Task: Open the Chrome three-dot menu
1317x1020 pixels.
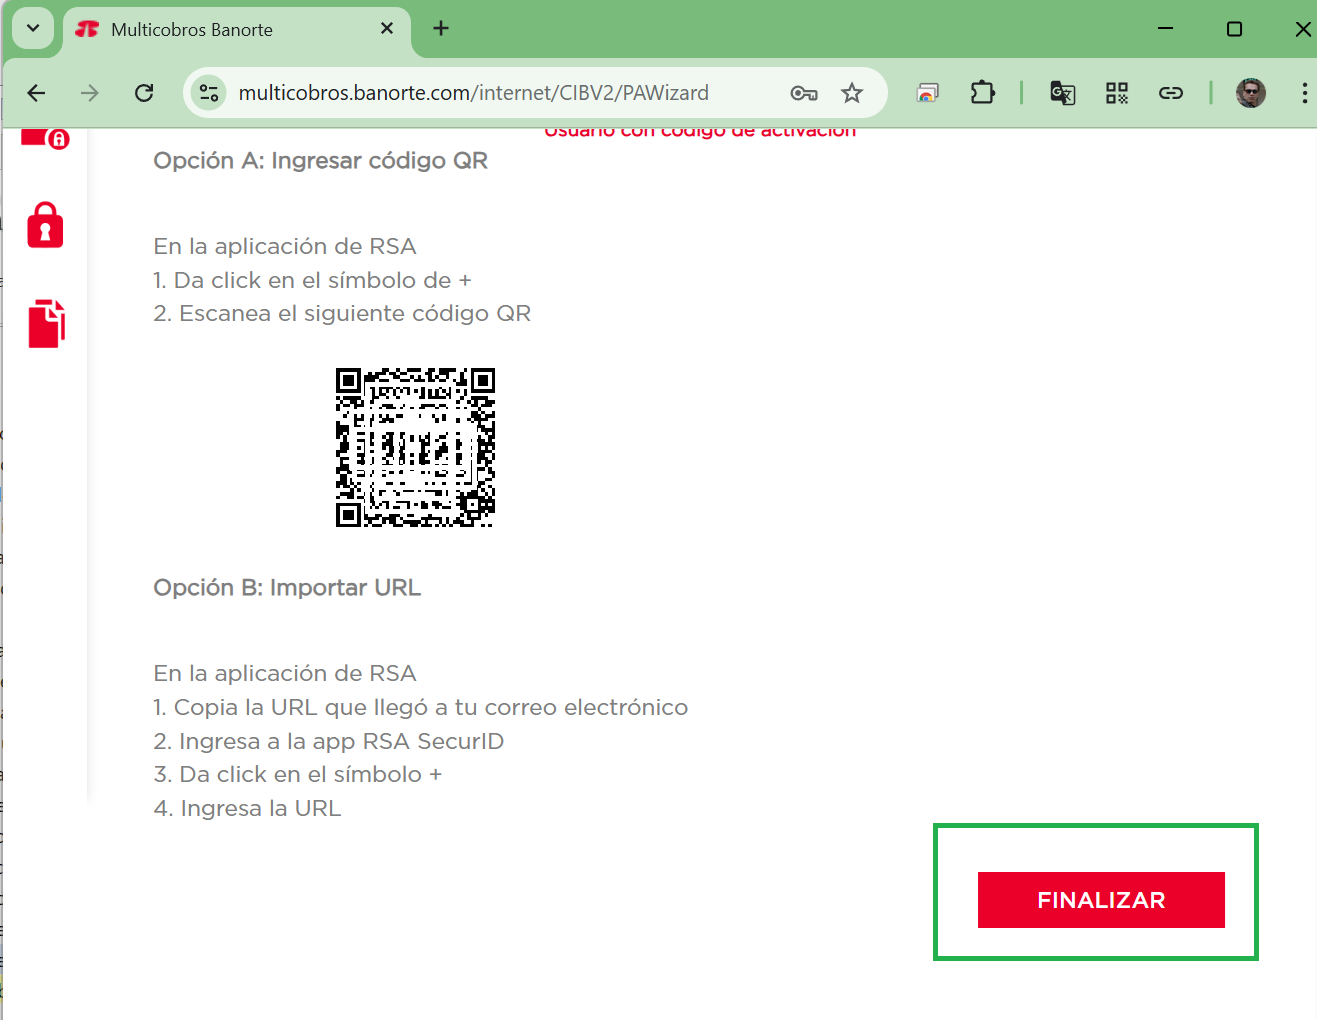Action: coord(1304,93)
